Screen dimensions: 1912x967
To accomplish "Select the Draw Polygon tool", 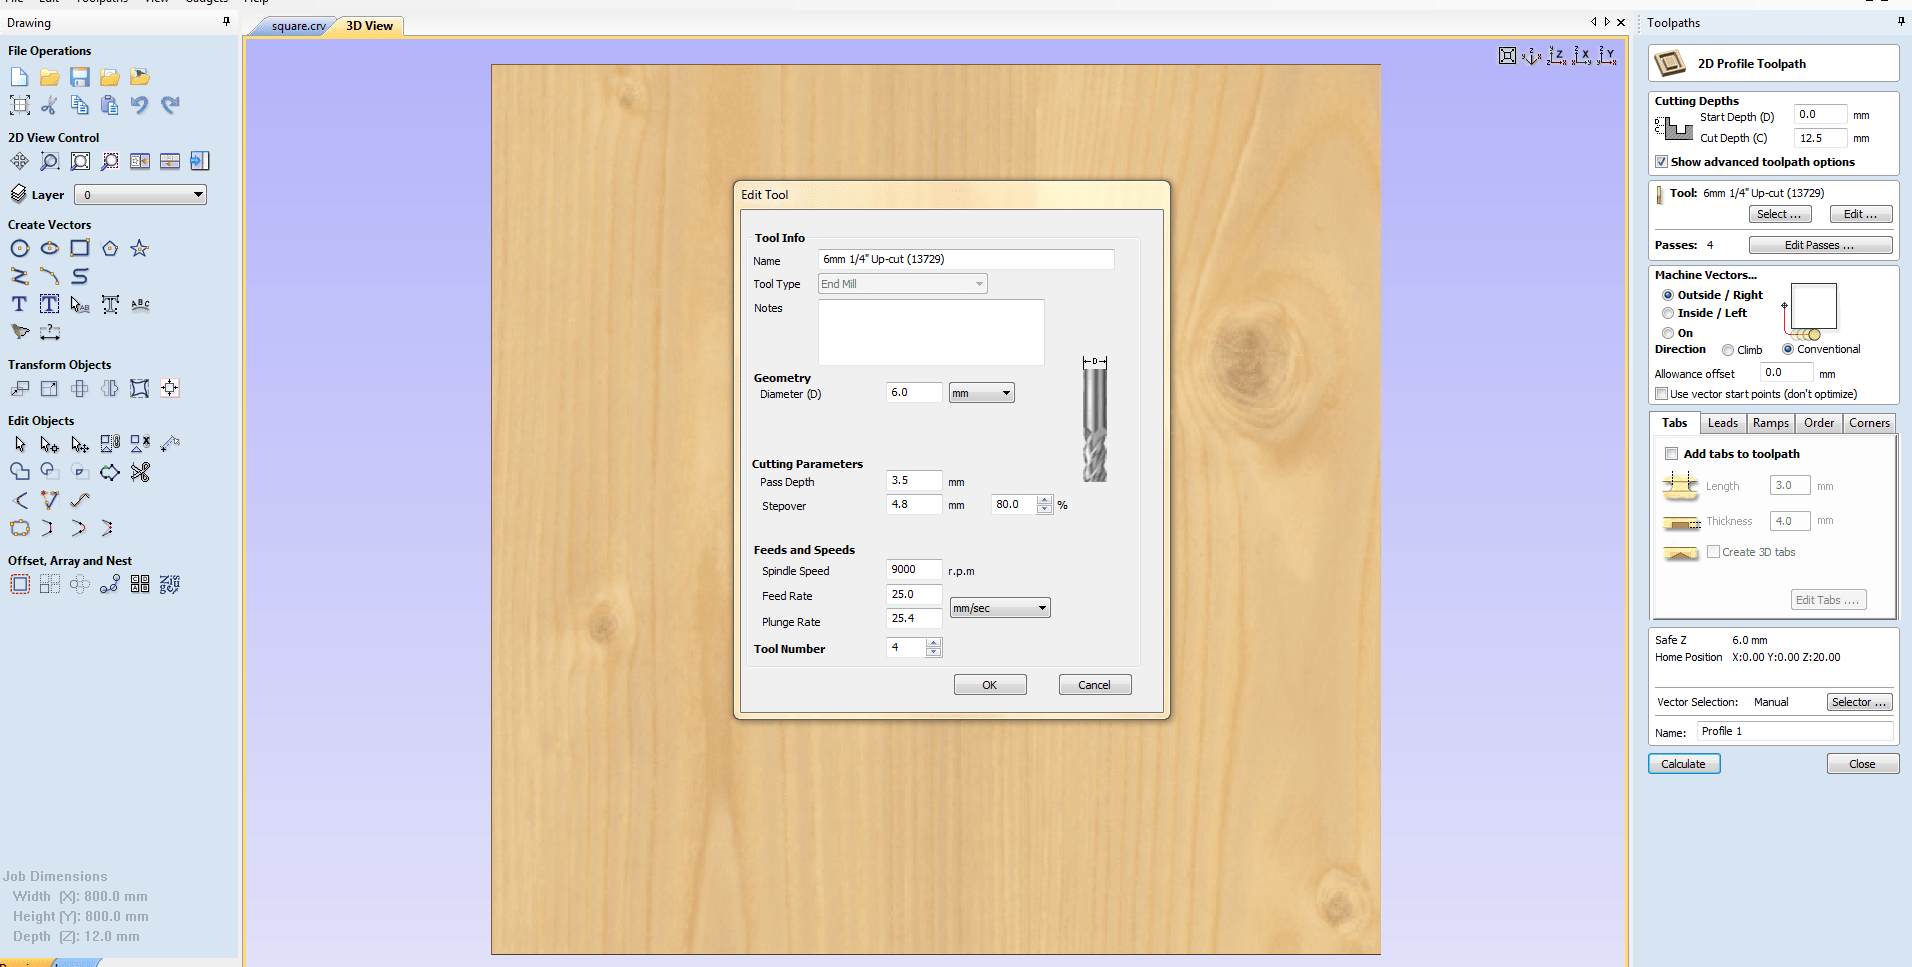I will [110, 248].
